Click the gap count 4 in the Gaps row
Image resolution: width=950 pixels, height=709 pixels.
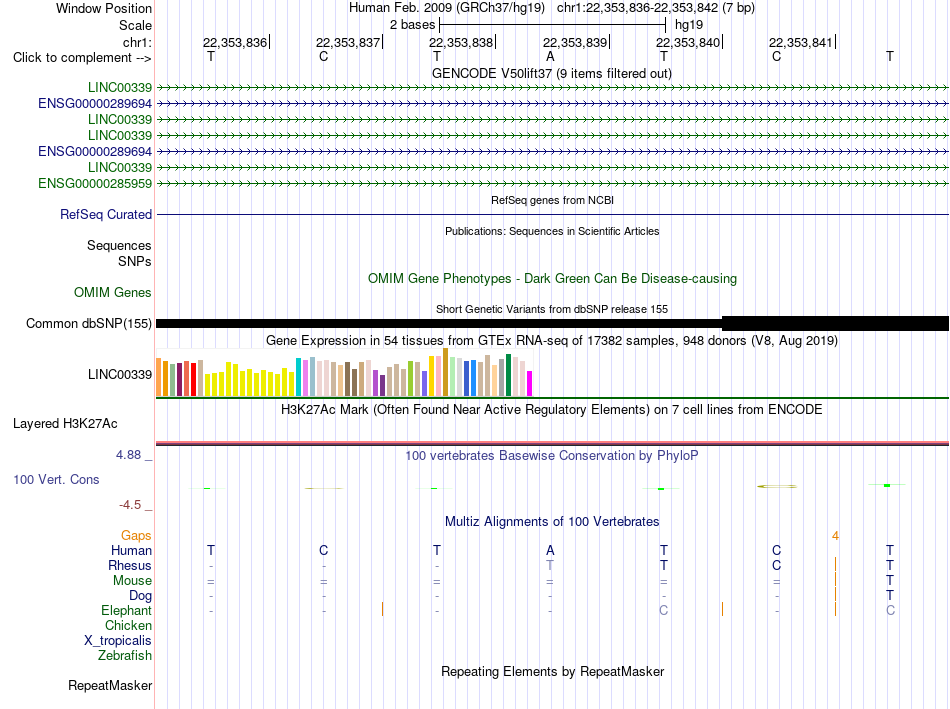pos(835,536)
